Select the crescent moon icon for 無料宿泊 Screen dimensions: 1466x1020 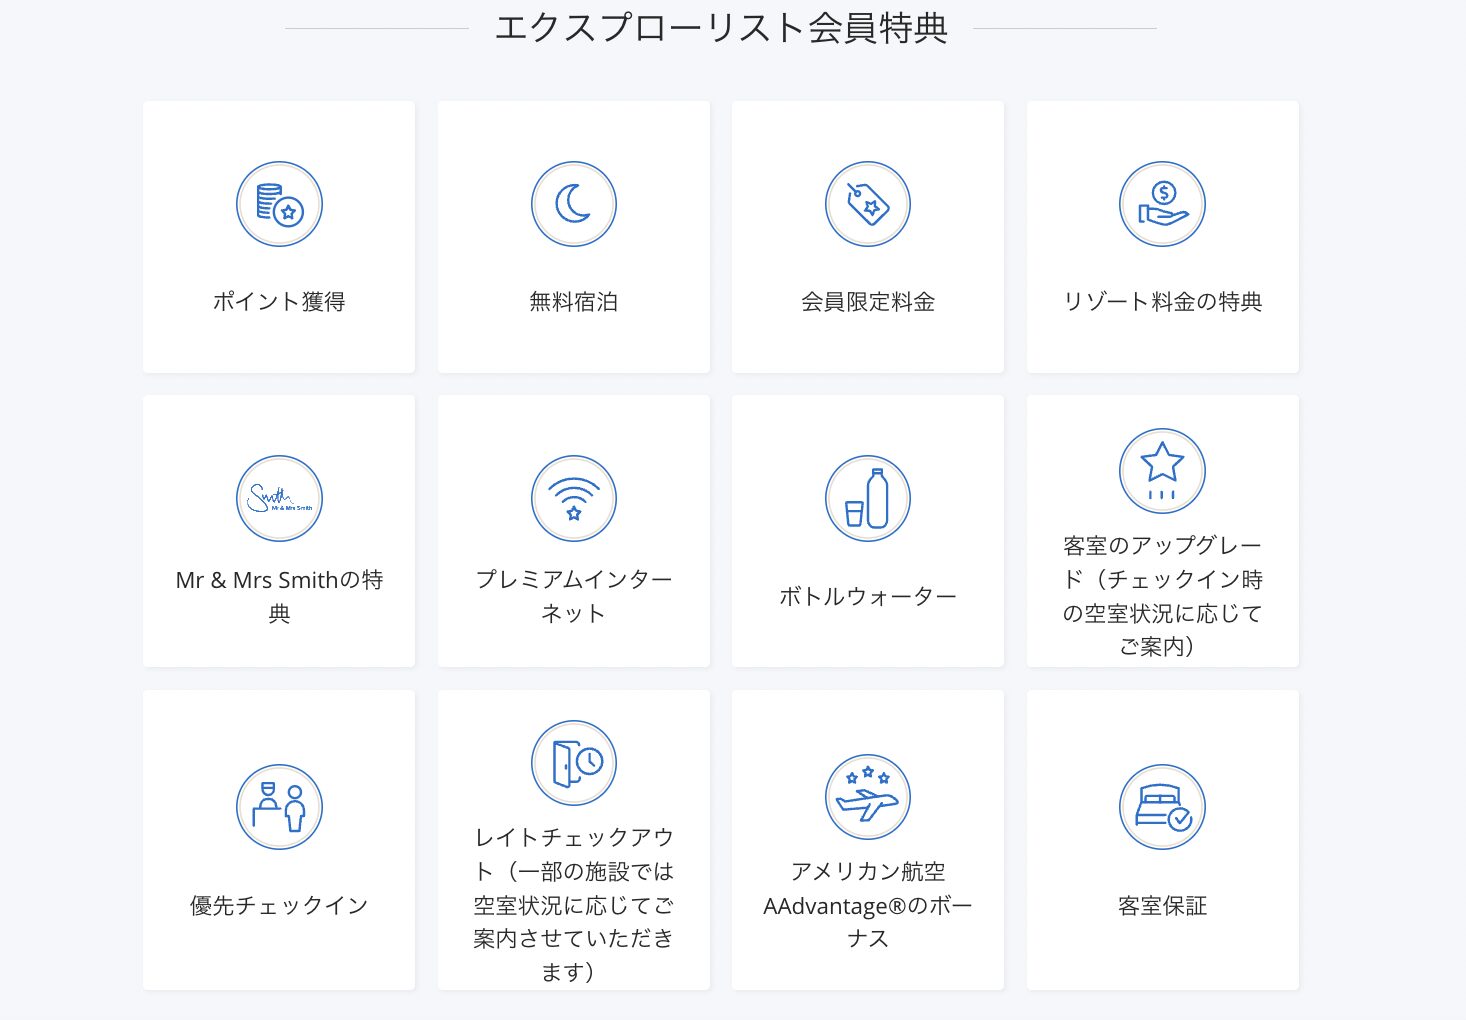point(573,204)
